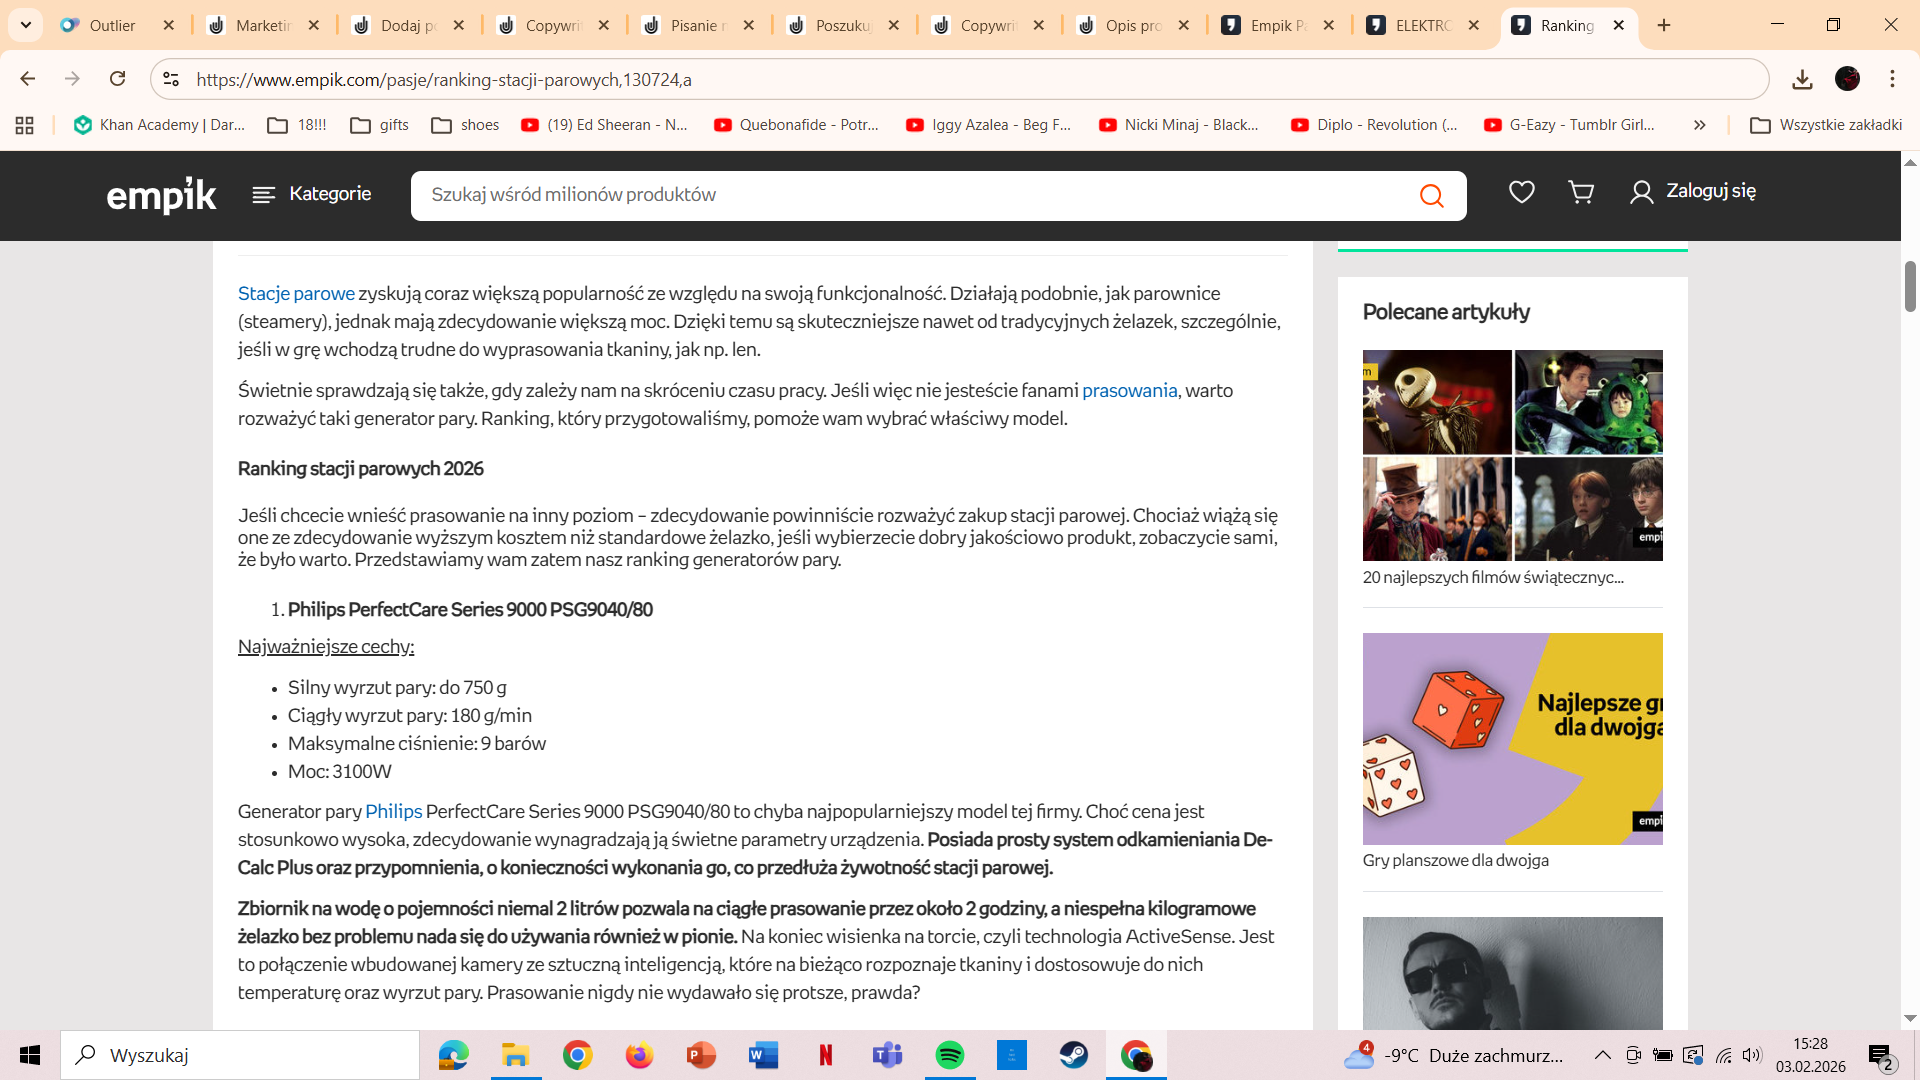Open Chrome downloads icon

click(x=1802, y=79)
